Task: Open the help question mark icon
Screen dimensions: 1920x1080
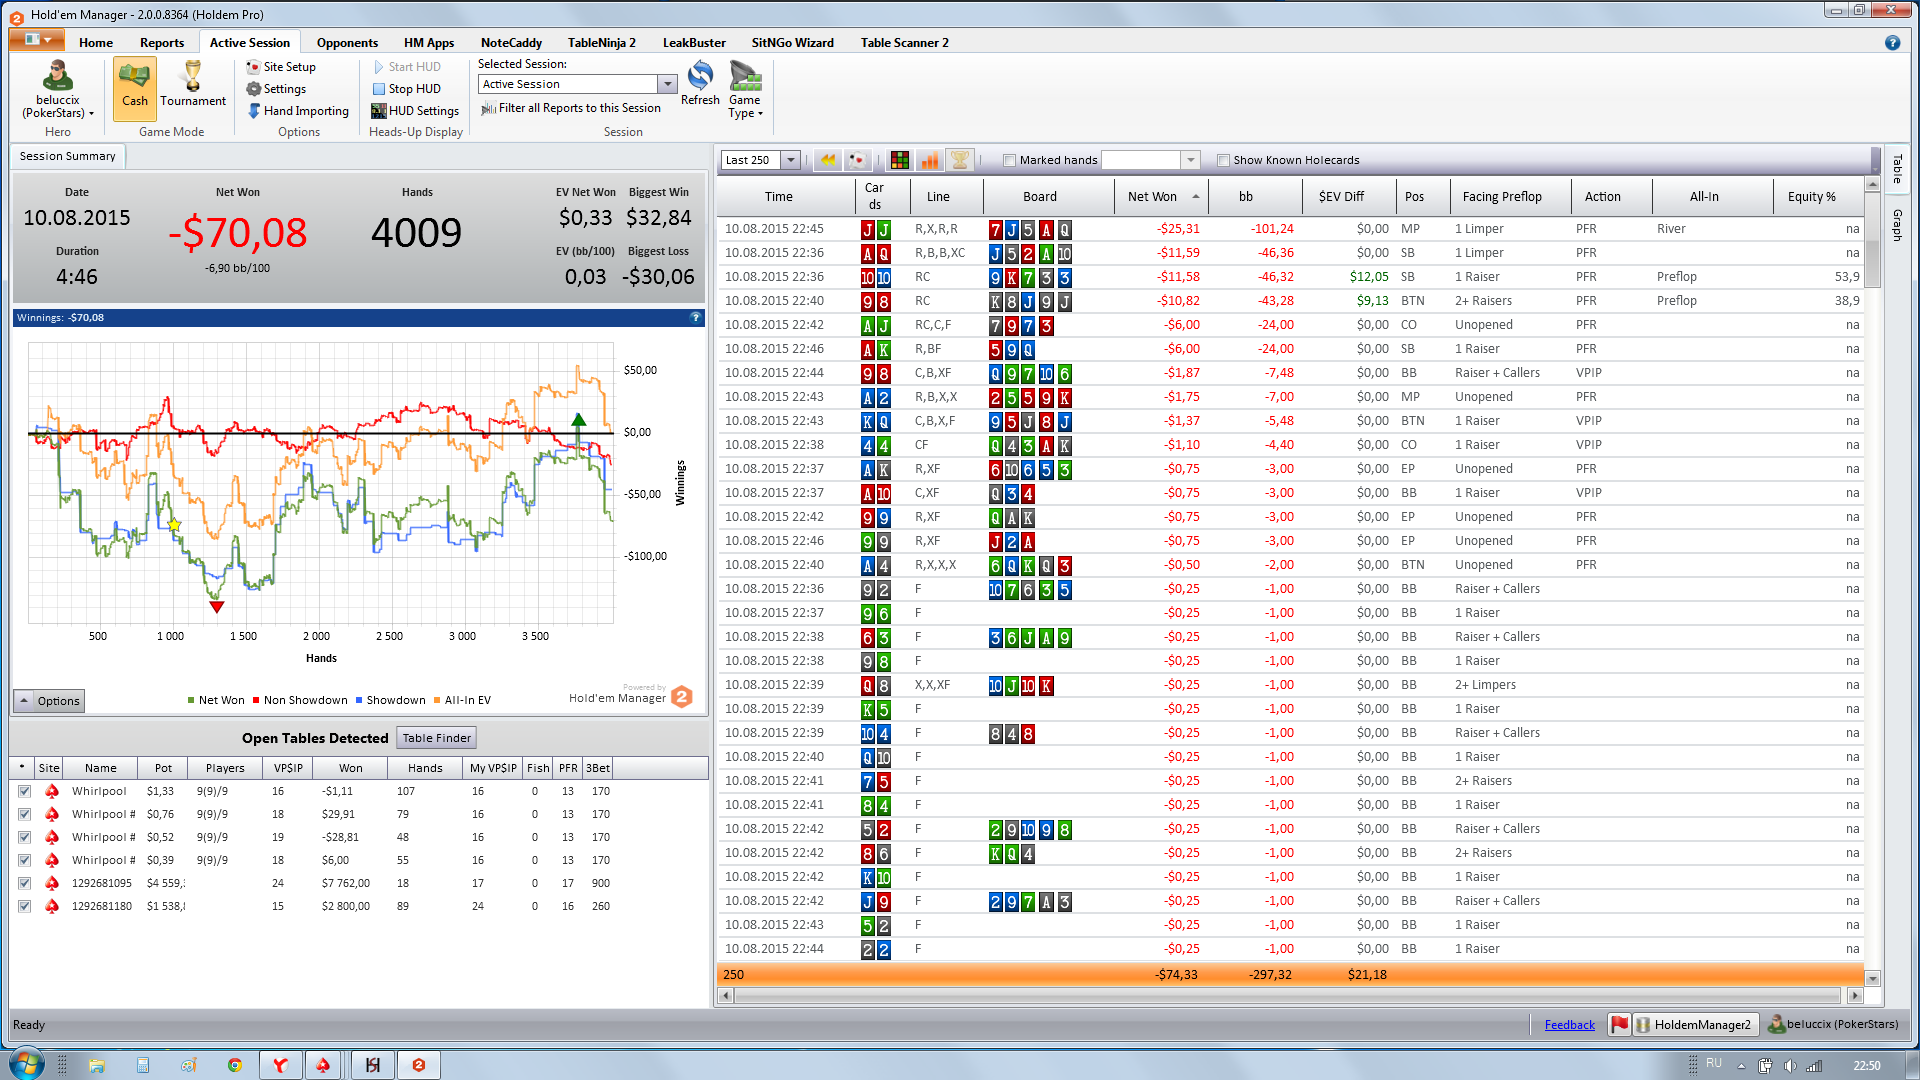Action: point(1892,42)
